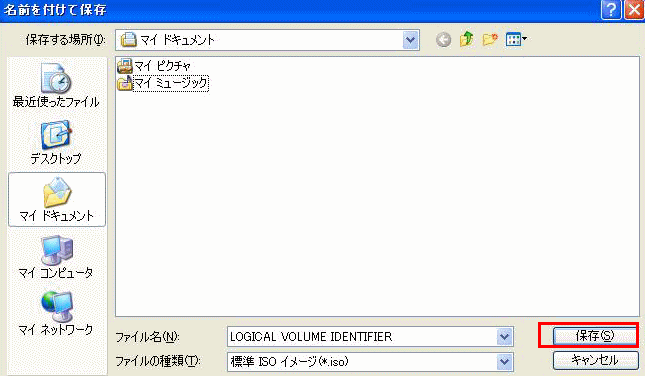The image size is (645, 376).
Task: Select the マイ ミュージック folder icon
Action: pos(125,83)
